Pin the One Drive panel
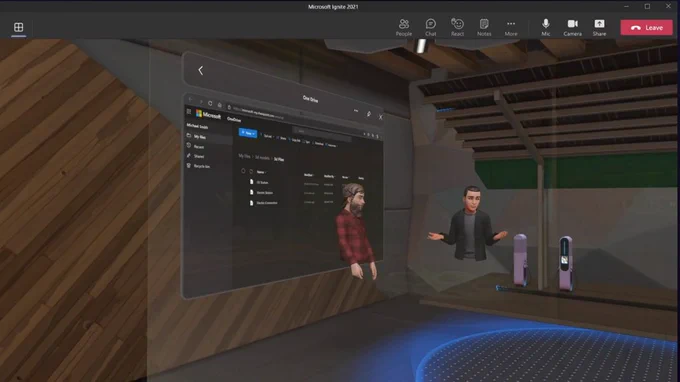This screenshot has height=382, width=680. coord(369,114)
